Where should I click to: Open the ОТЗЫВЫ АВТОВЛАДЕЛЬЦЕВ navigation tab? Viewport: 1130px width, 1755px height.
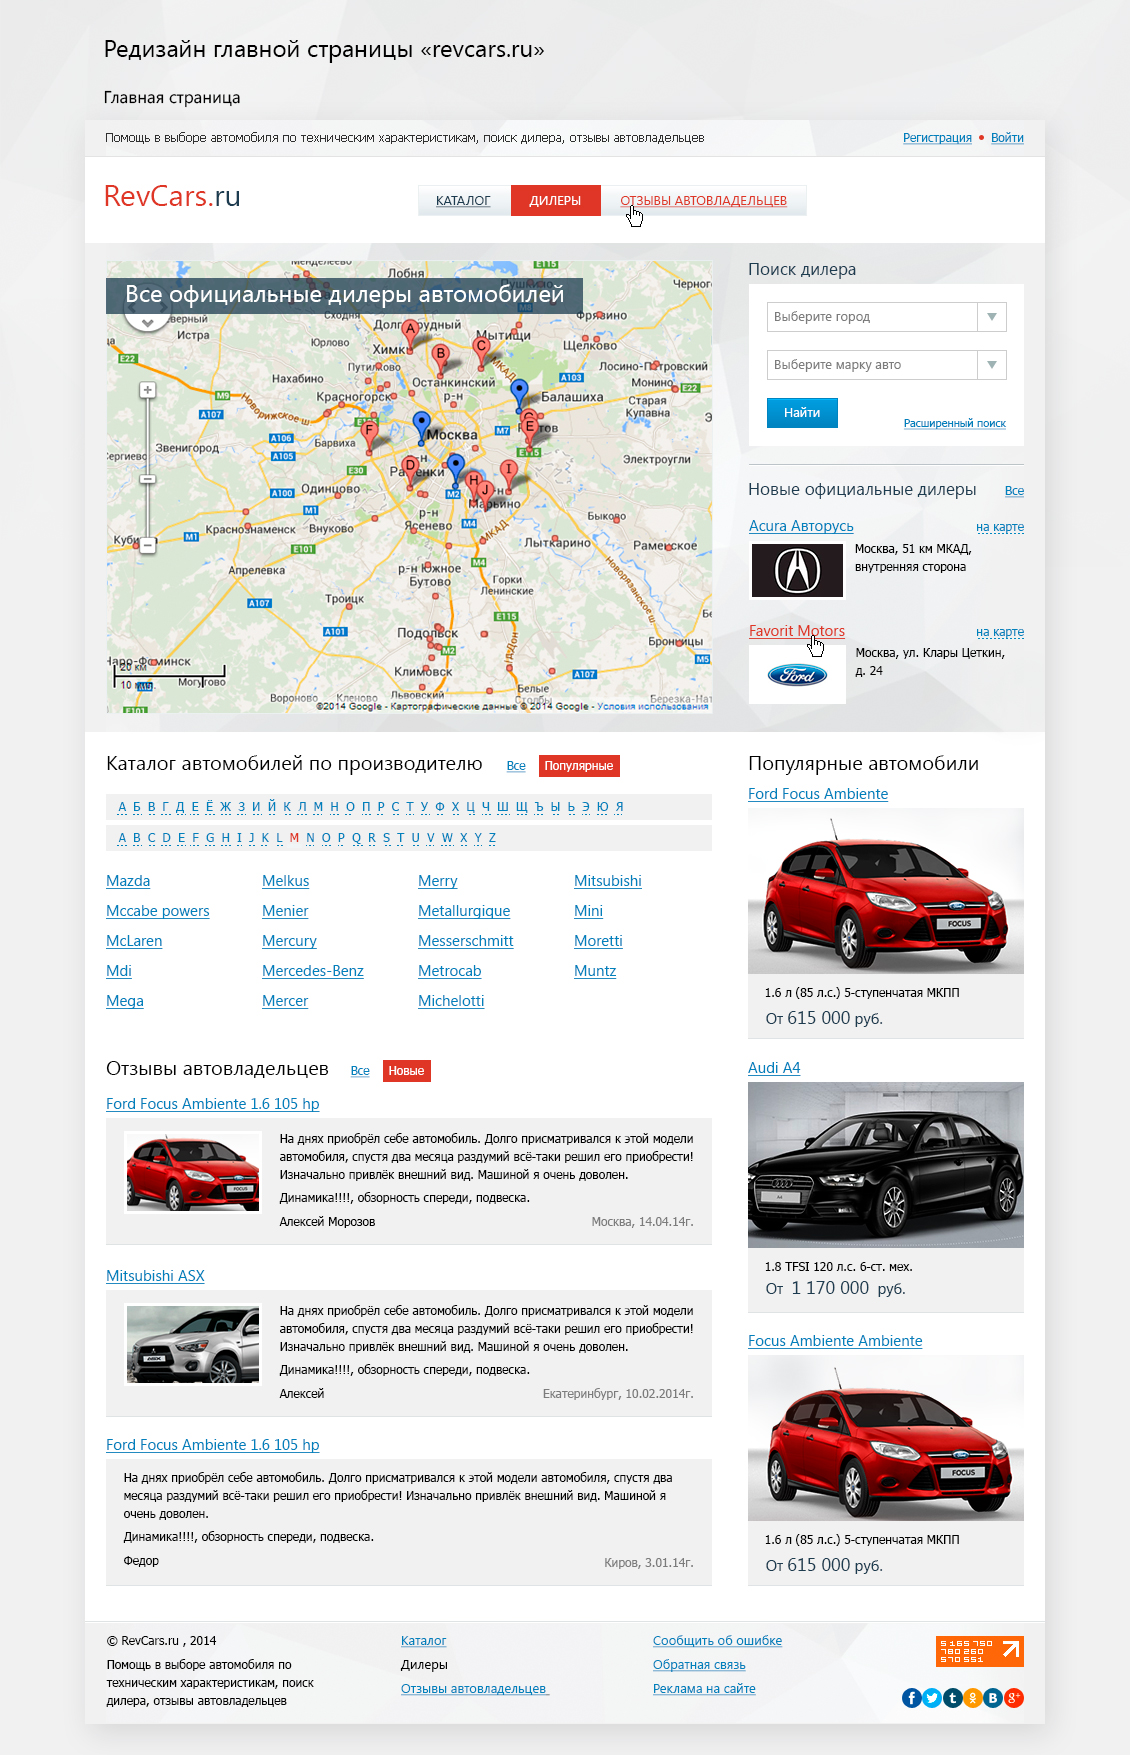pyautogui.click(x=703, y=200)
